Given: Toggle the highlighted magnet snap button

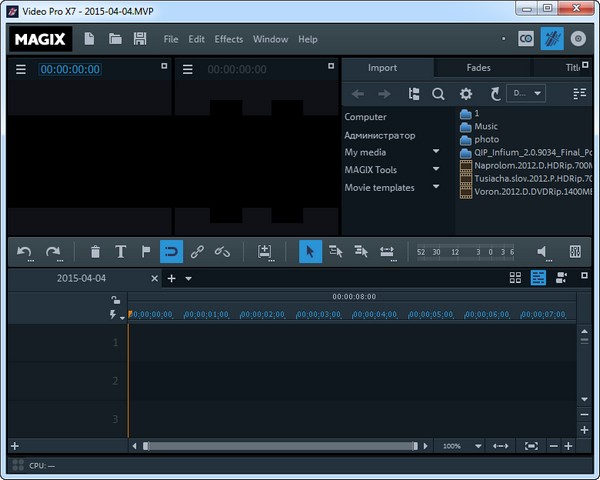Looking at the screenshot, I should pyautogui.click(x=171, y=252).
